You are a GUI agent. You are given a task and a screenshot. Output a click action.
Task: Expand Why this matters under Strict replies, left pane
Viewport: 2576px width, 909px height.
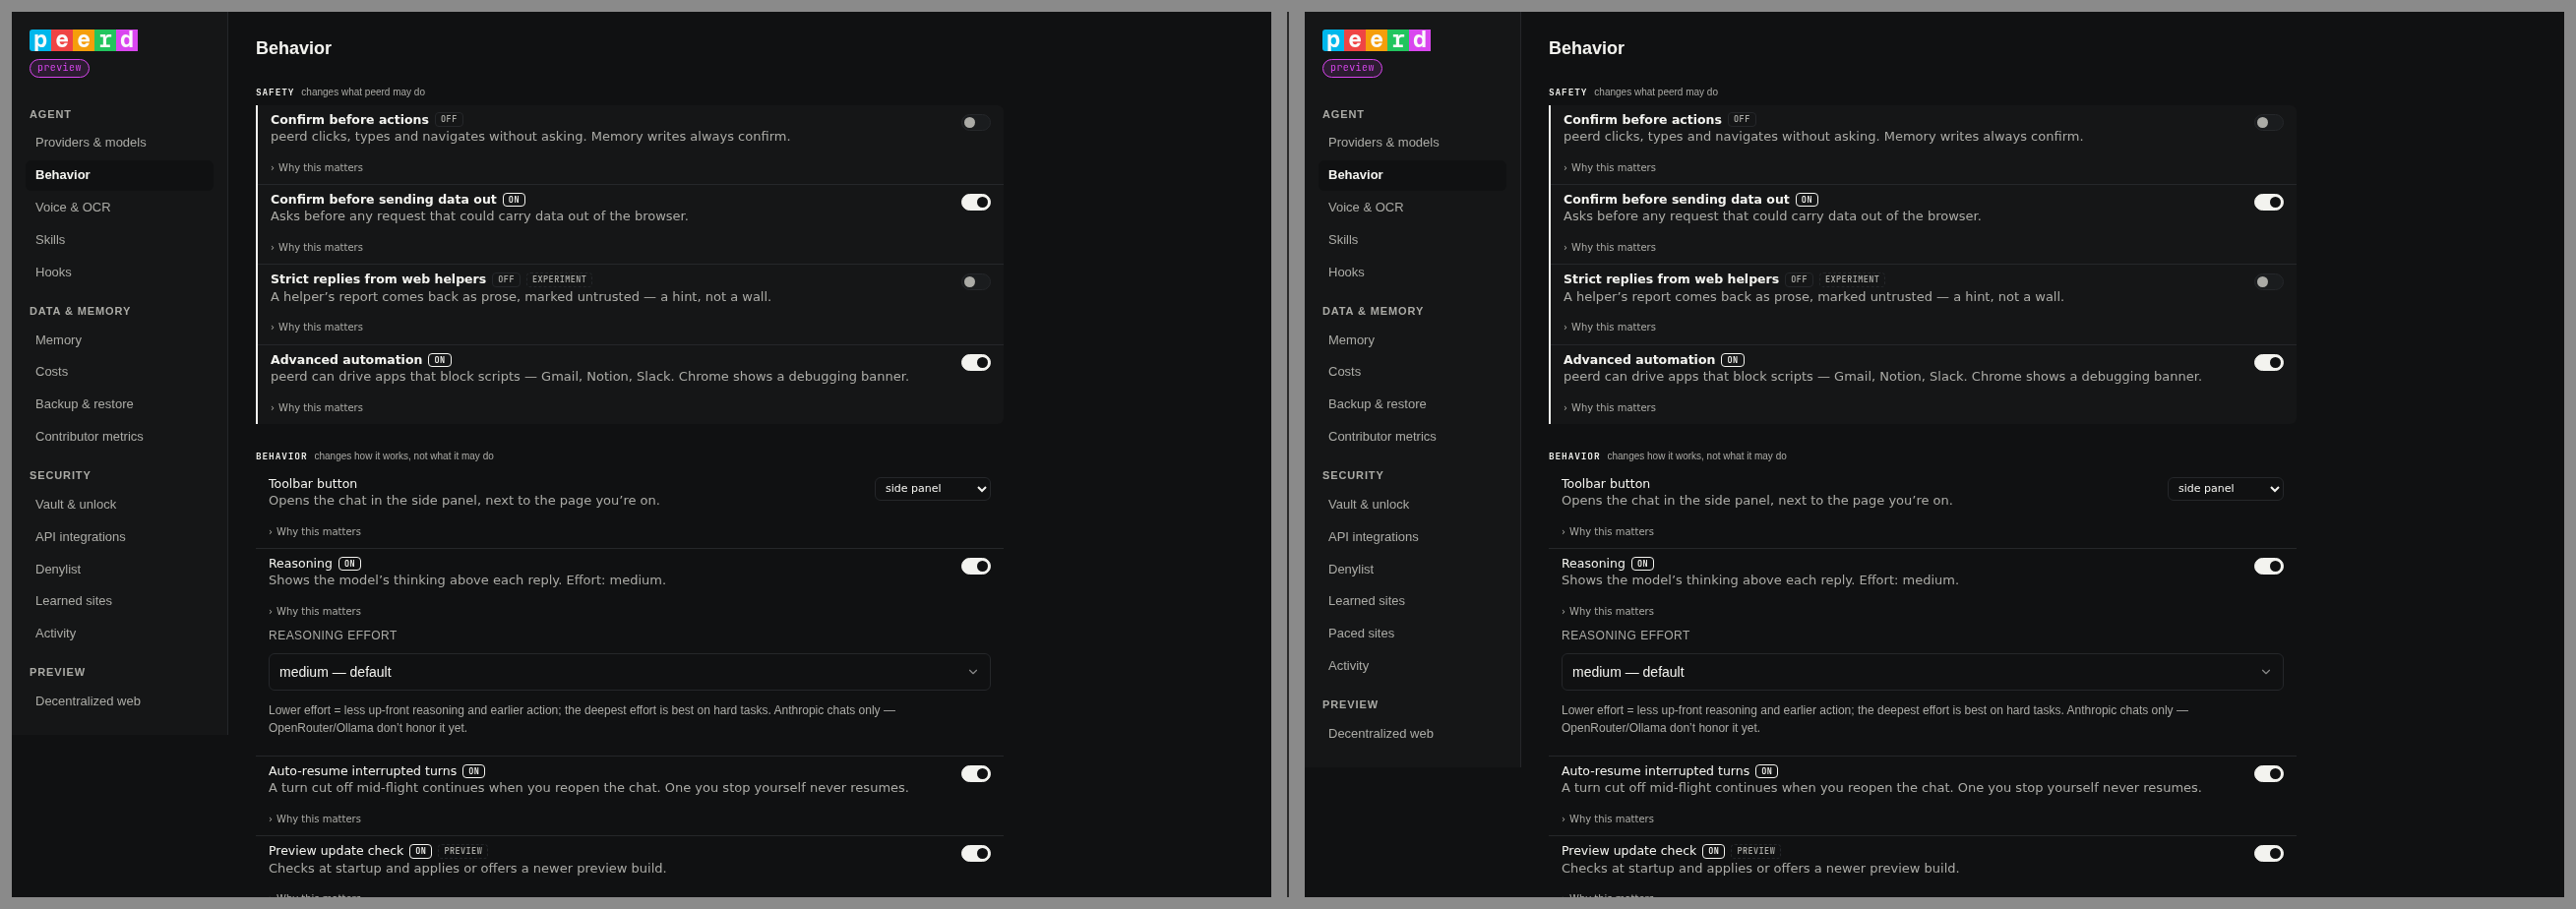(x=317, y=327)
